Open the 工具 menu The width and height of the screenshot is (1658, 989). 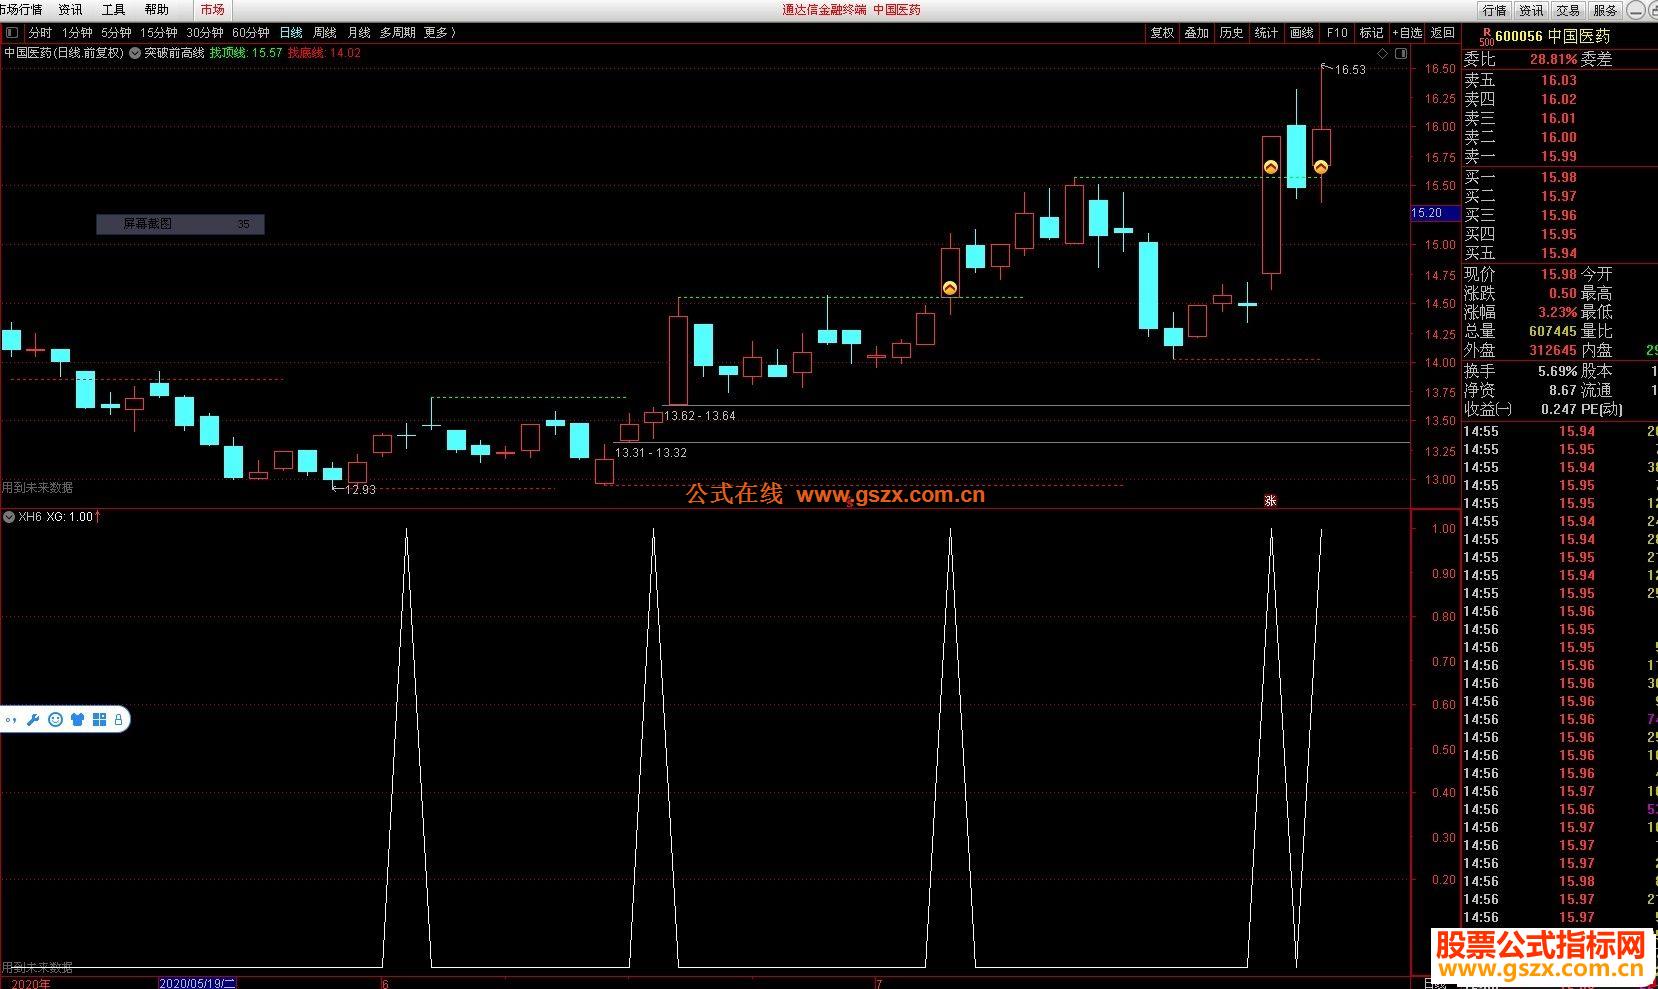click(113, 10)
